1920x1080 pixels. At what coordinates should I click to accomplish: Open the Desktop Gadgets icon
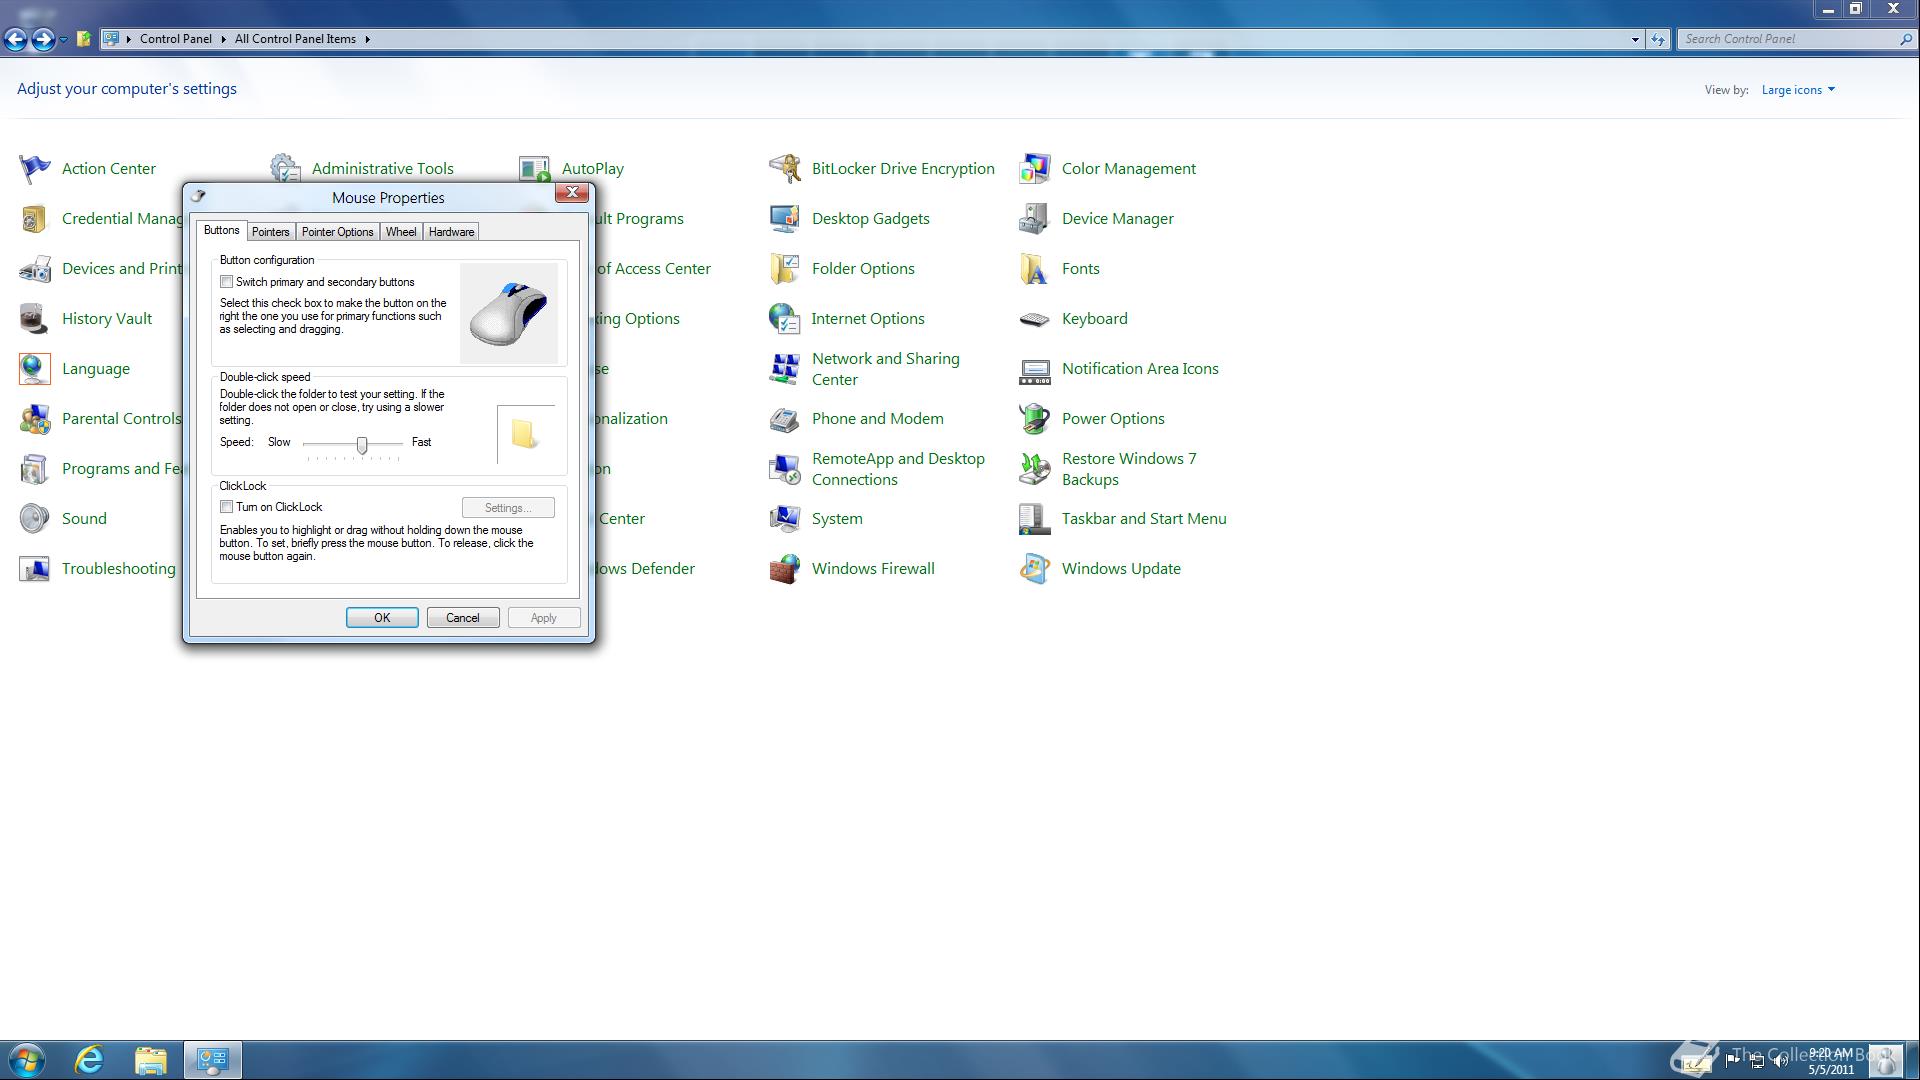coord(785,218)
